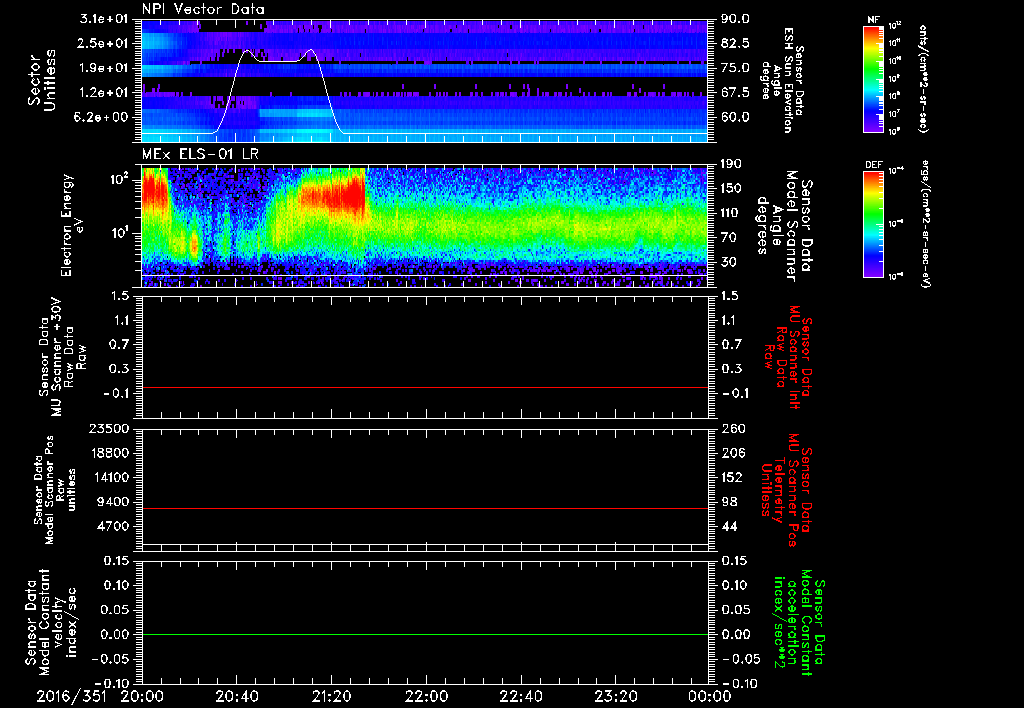This screenshot has height=708, width=1024.
Task: Click the red 'MU Scanner Int Raw Data' label
Action: point(786,357)
